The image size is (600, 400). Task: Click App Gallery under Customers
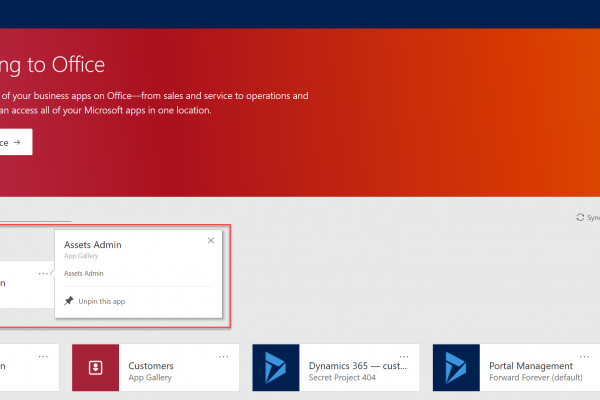150,378
